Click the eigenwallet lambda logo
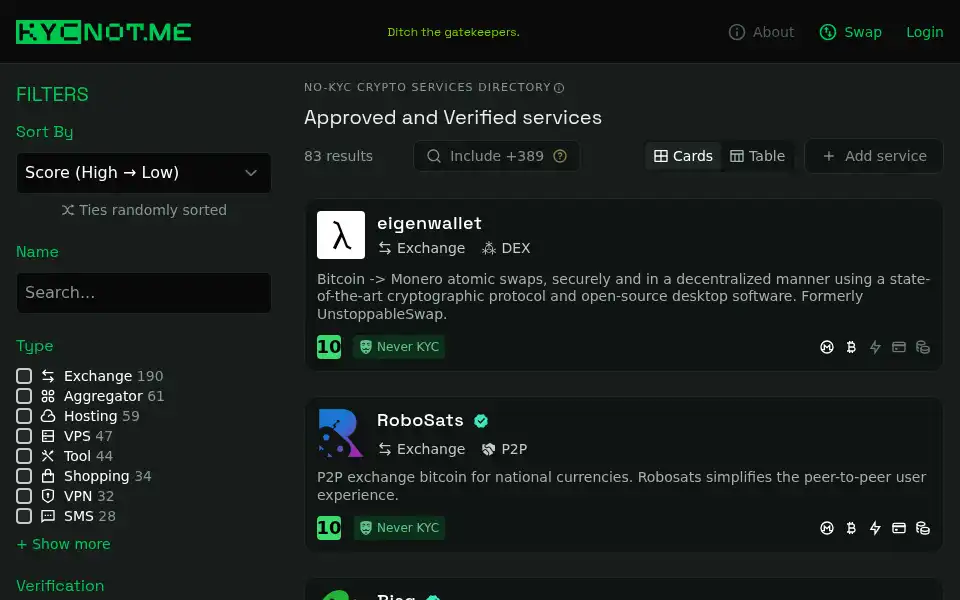 click(x=341, y=235)
